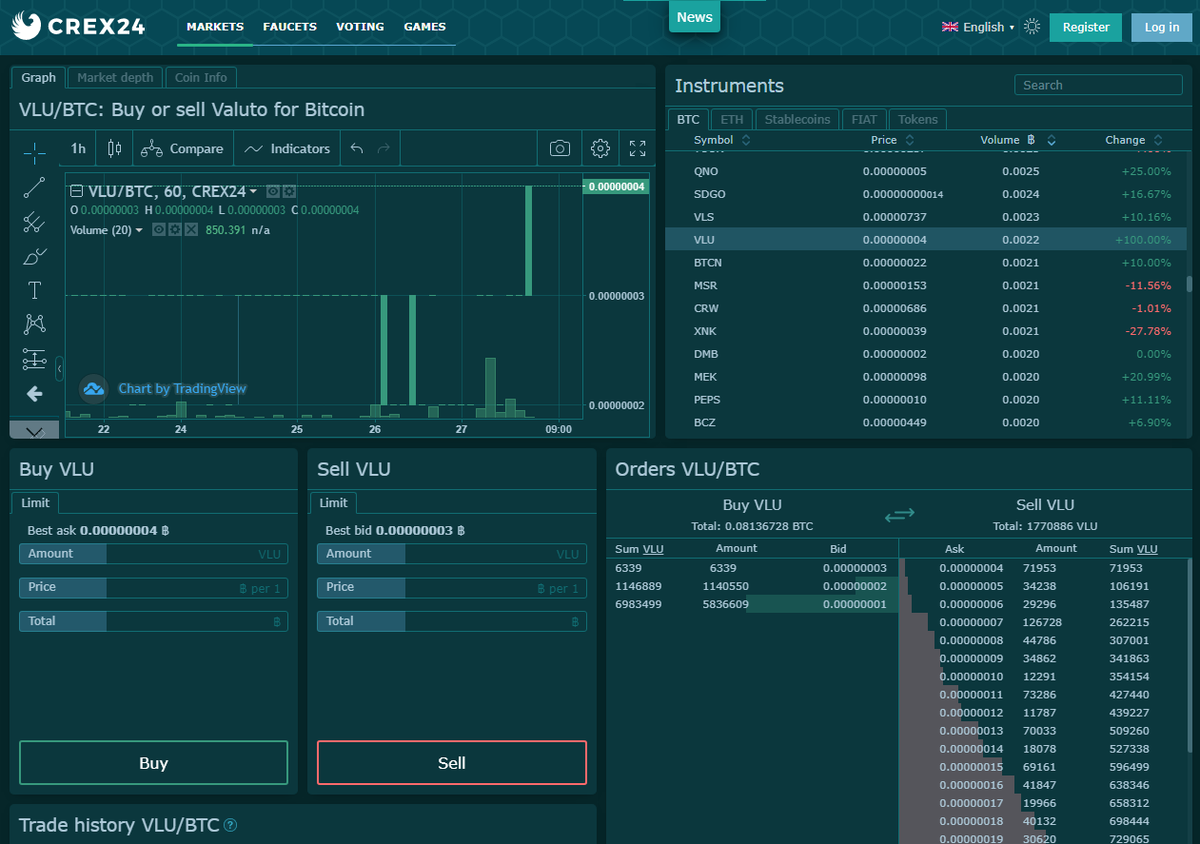
Task: Open the GAMES menu
Action: pos(425,27)
